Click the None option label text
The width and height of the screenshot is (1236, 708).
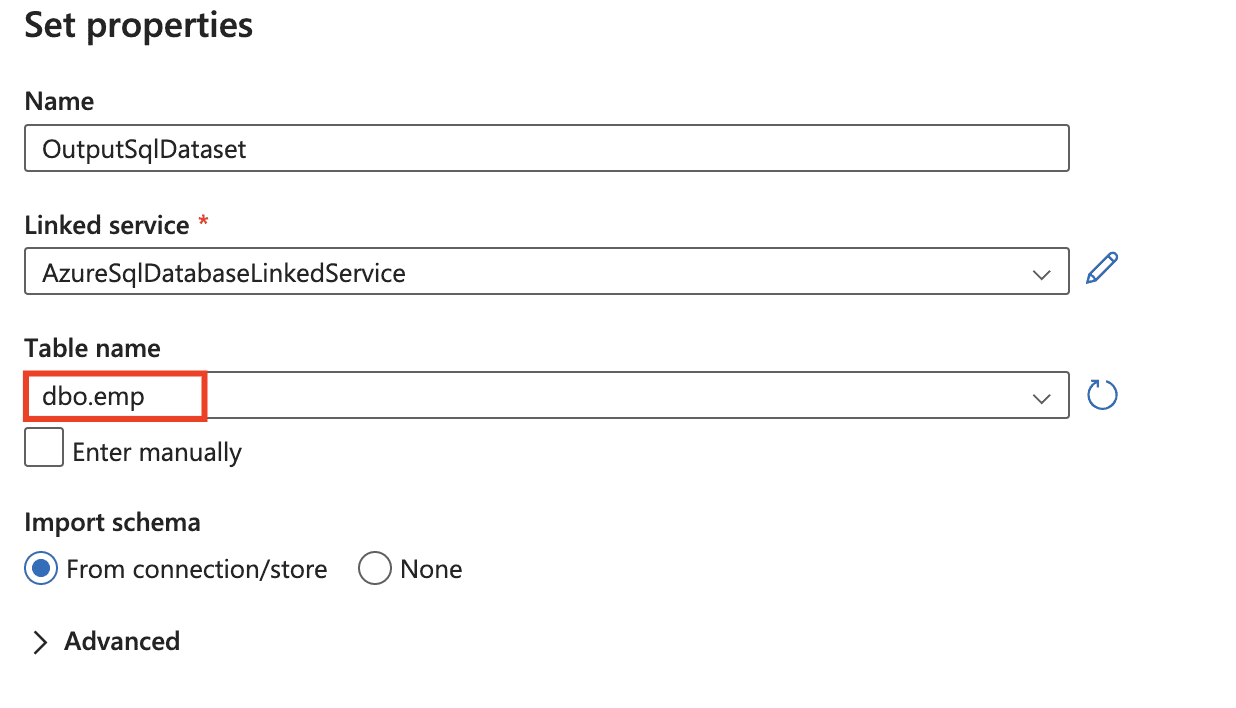coord(431,570)
